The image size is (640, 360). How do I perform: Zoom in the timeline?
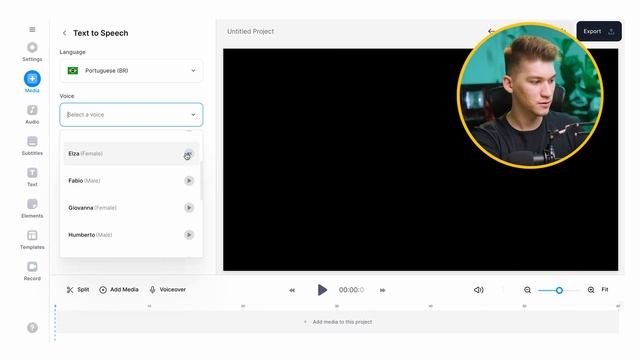coord(591,290)
